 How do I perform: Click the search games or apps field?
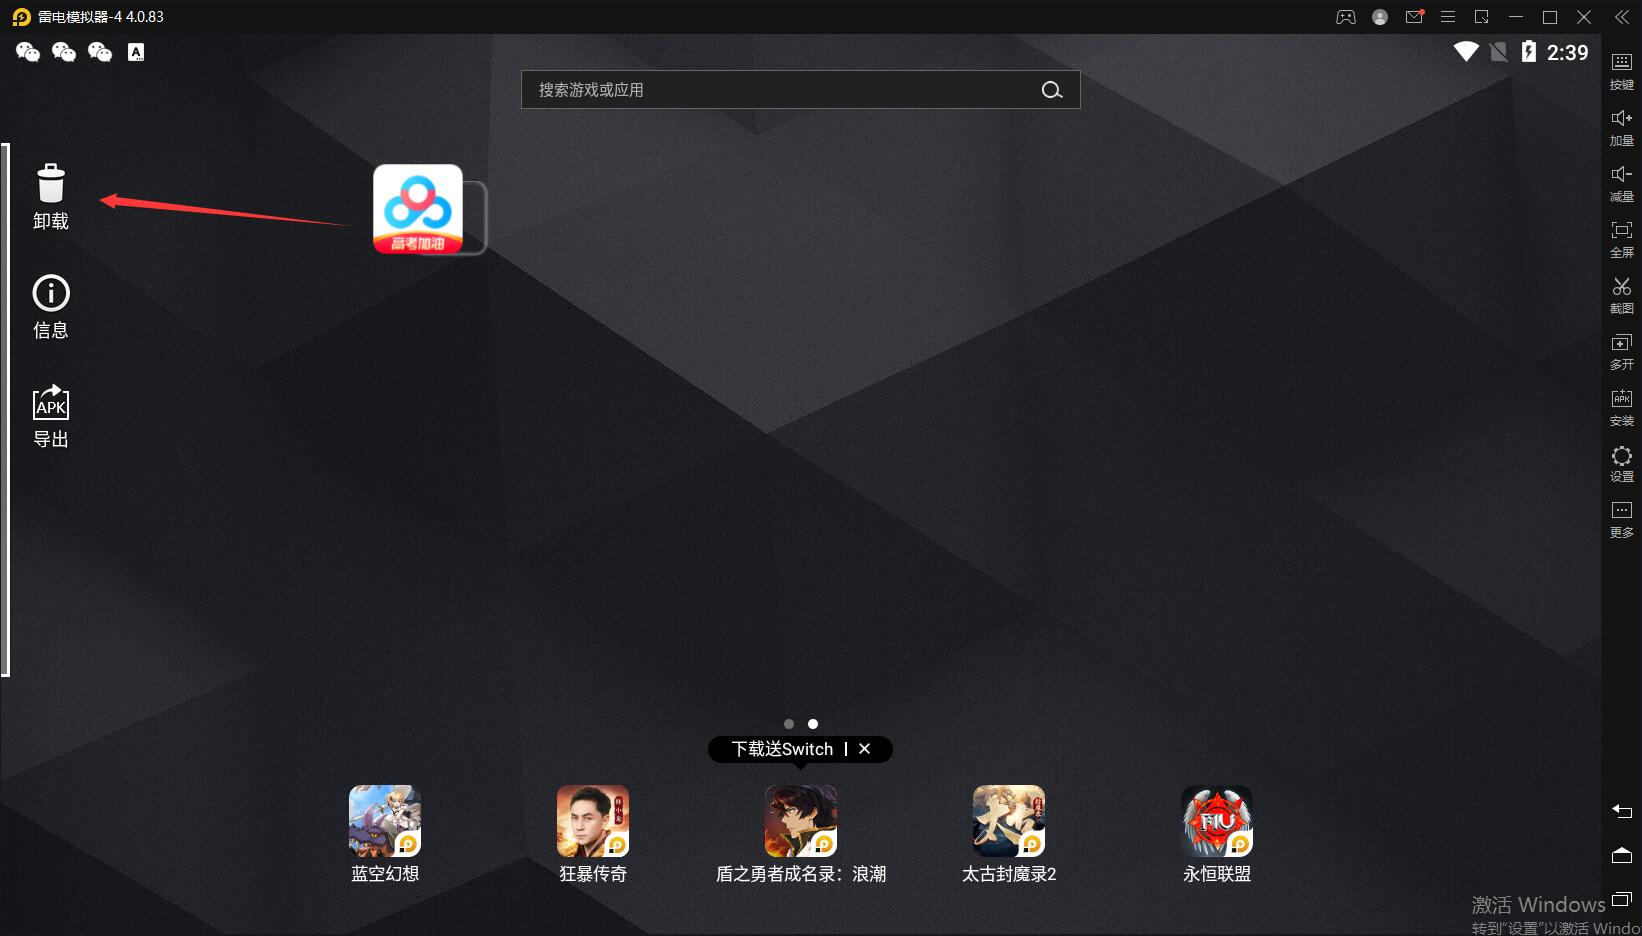[780, 90]
